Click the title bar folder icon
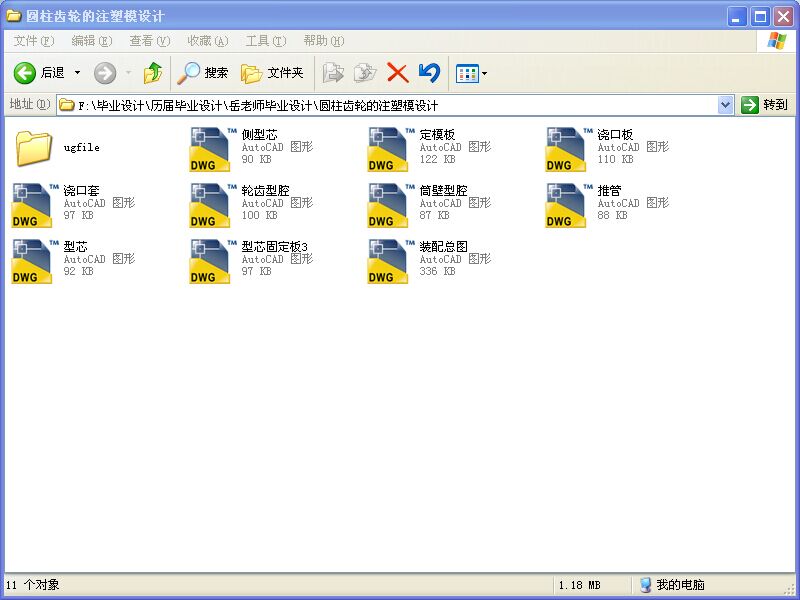 coord(13,16)
